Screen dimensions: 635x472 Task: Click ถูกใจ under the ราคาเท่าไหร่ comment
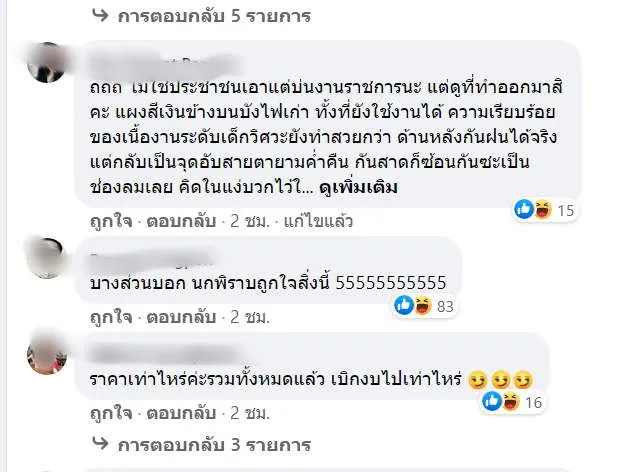(x=111, y=413)
